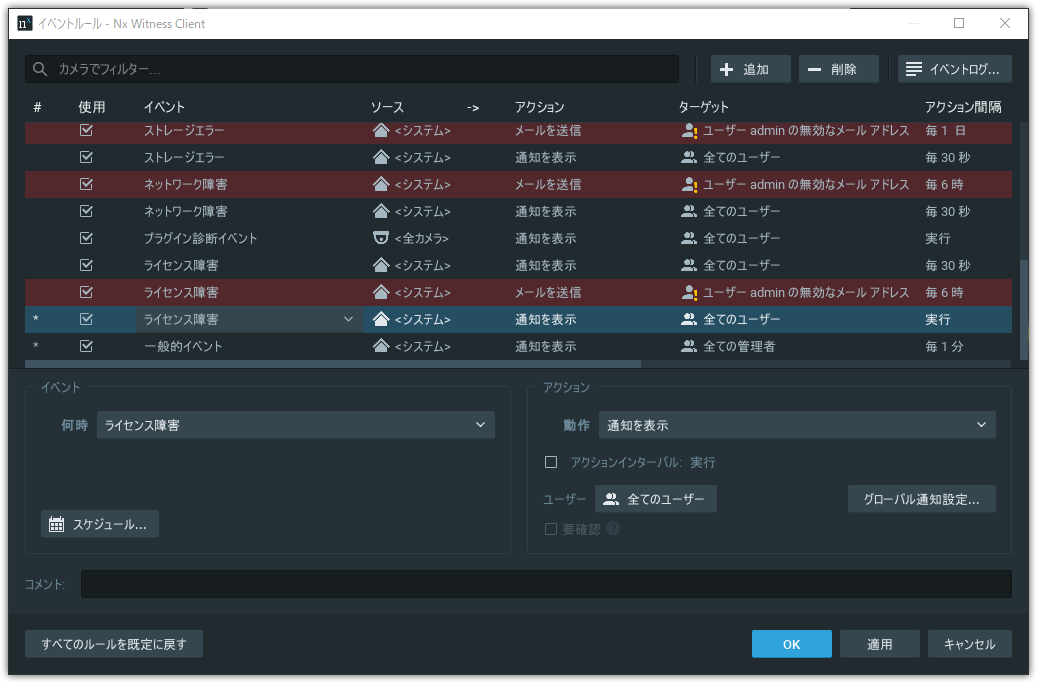Open the スケジュール... settings
This screenshot has width=1037, height=683.
tap(100, 524)
